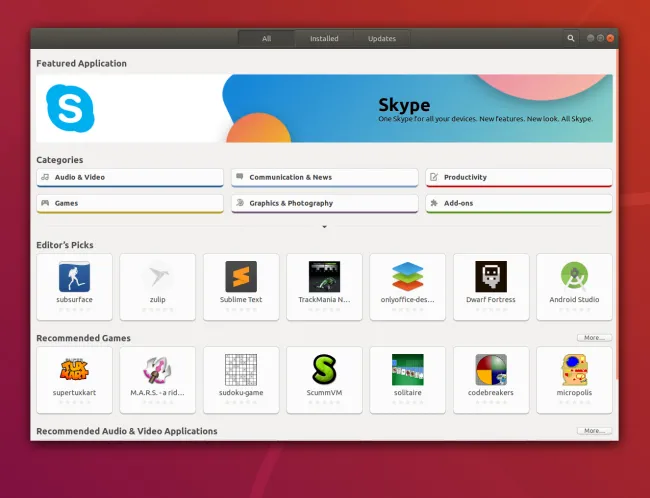Click the Android Studio label

[x=574, y=299]
